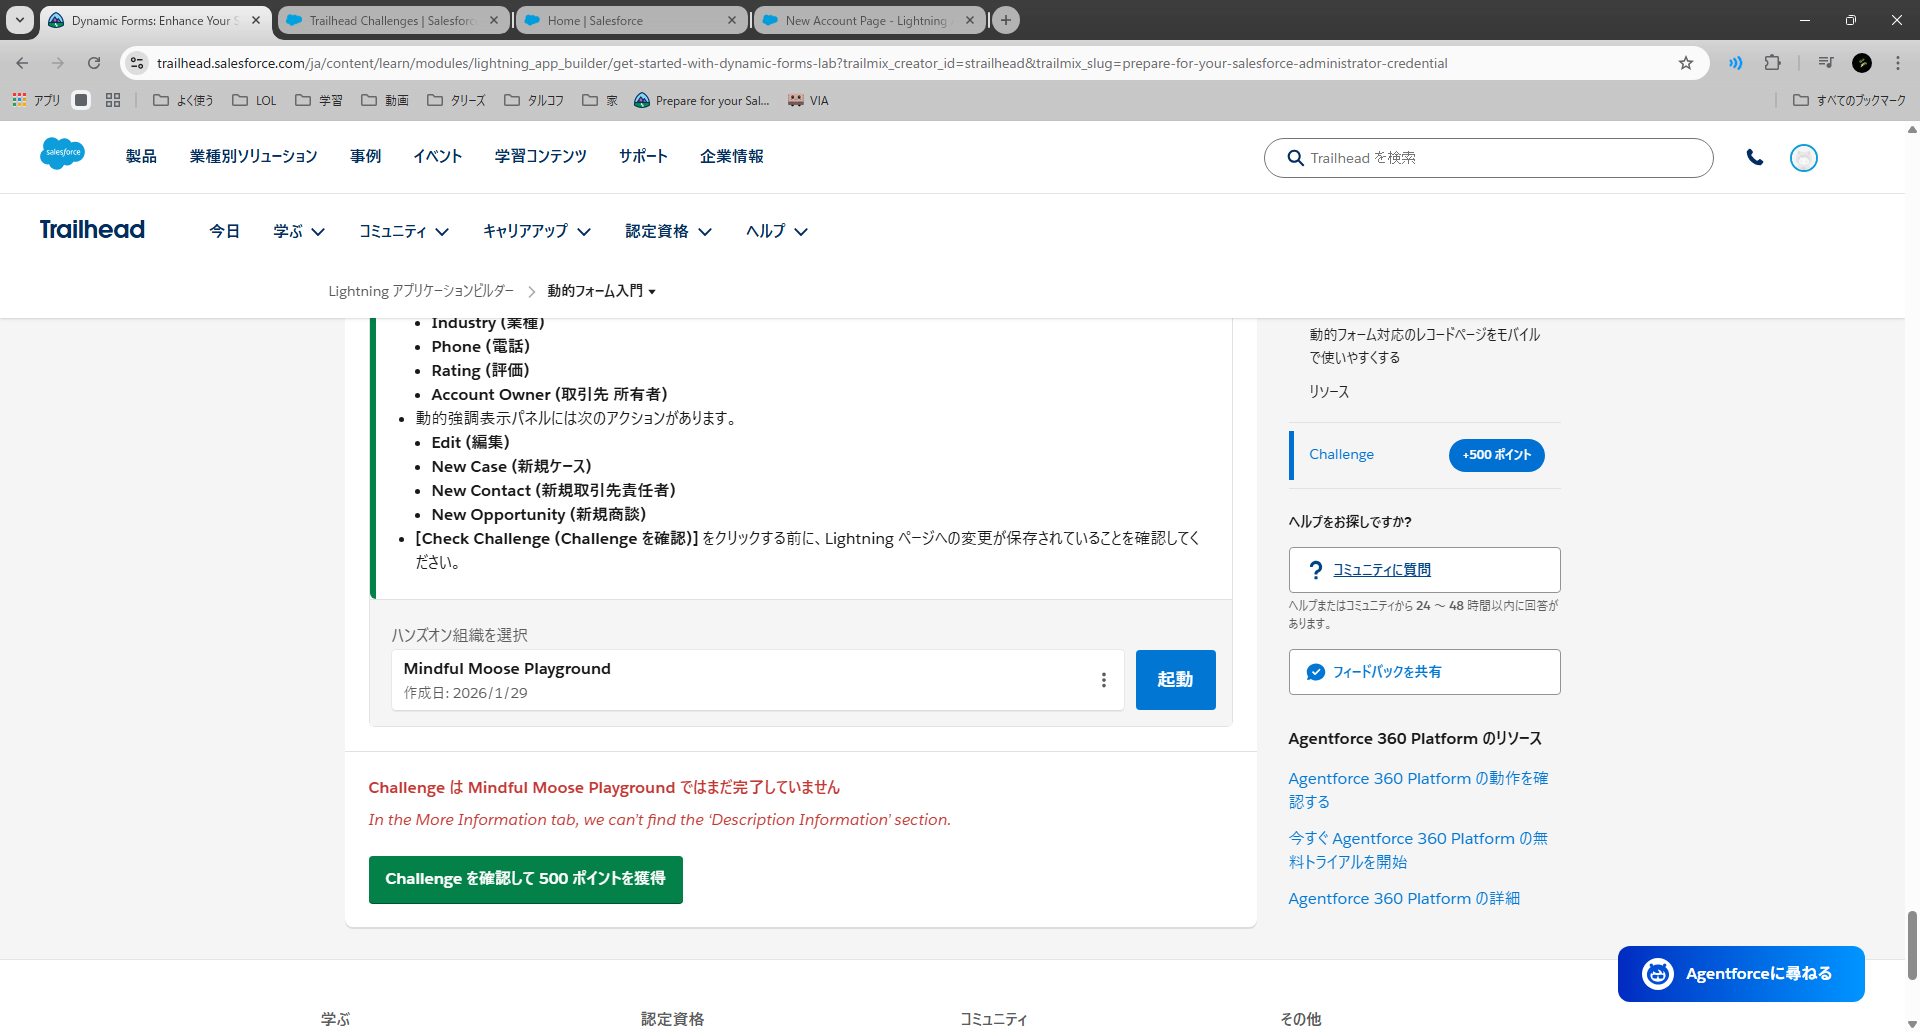Open Chrome extensions puzzle icon
This screenshot has width=1920, height=1032.
tap(1772, 63)
